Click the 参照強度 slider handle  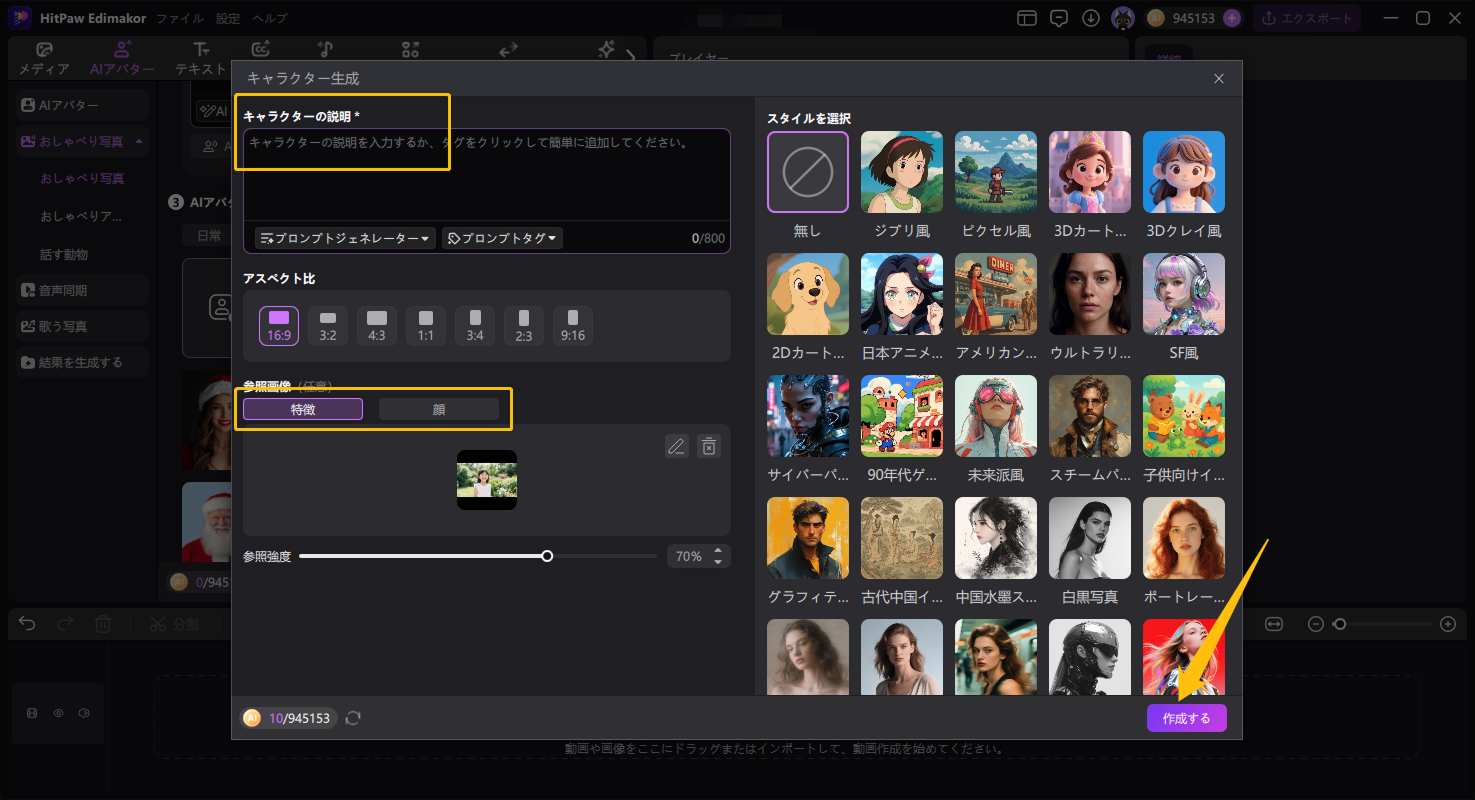tap(547, 556)
